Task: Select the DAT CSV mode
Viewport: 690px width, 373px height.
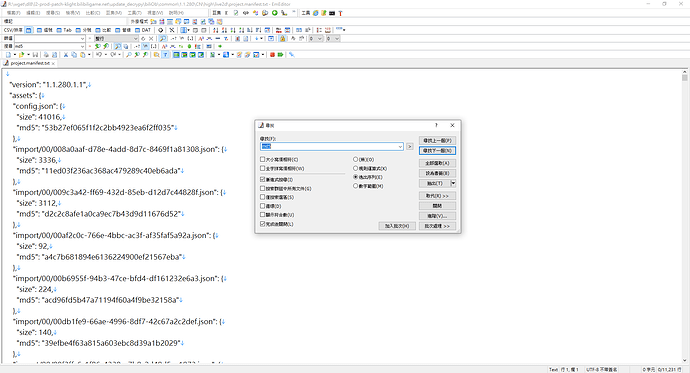Action: (x=143, y=30)
